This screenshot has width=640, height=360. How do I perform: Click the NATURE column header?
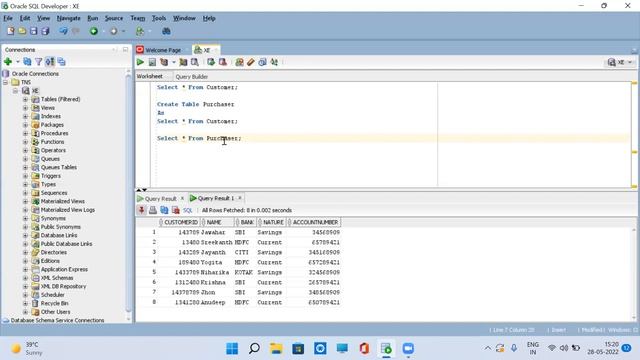tap(272, 222)
